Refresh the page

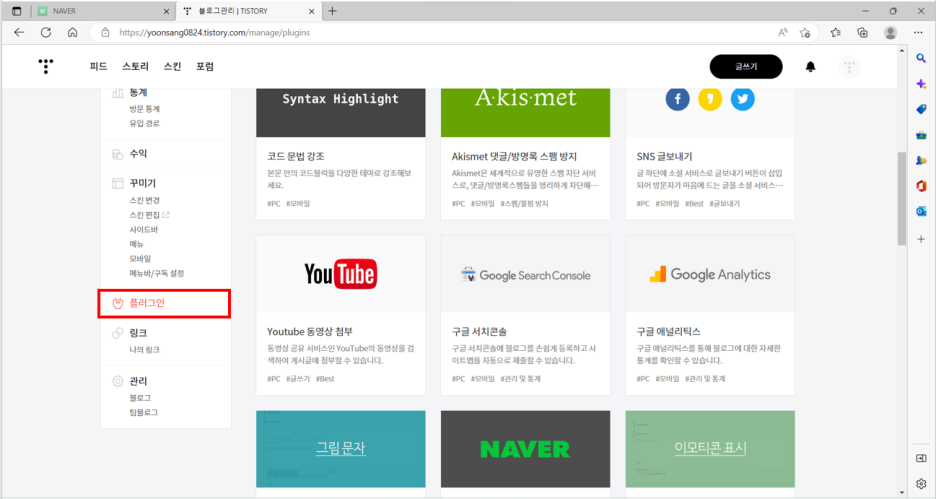pos(46,32)
